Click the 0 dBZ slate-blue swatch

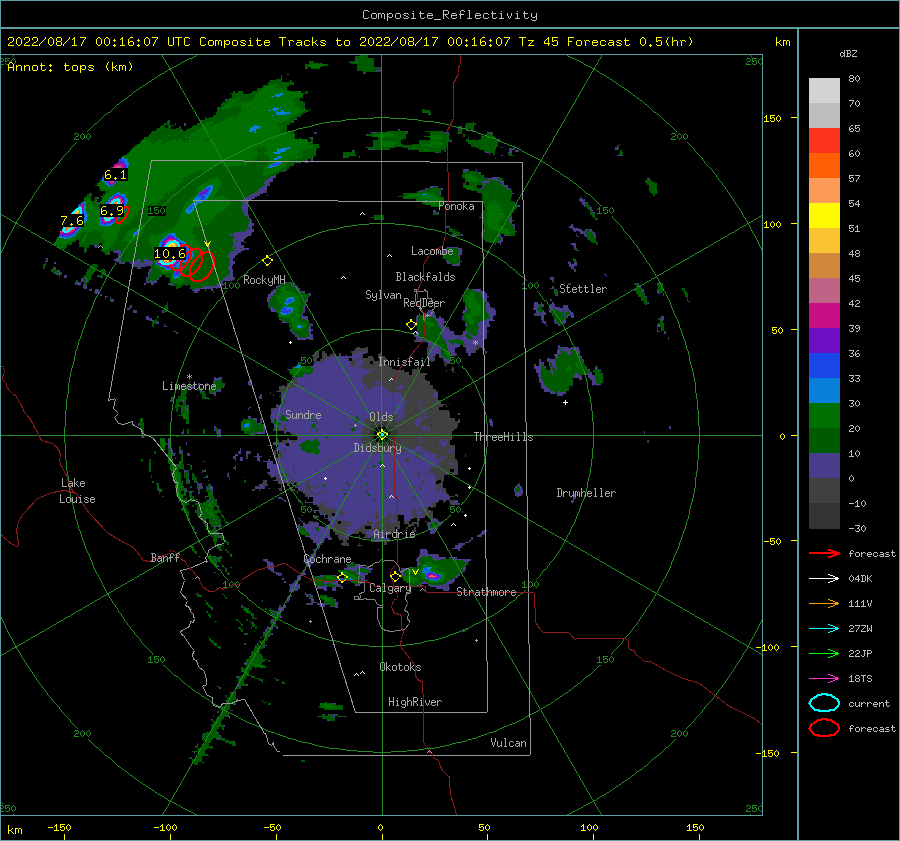pos(824,466)
